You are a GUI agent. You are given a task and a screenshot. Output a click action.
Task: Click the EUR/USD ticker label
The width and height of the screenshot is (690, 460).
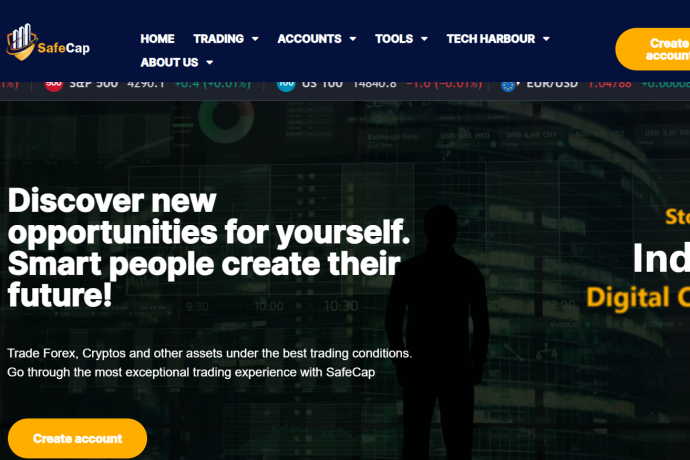pos(552,85)
